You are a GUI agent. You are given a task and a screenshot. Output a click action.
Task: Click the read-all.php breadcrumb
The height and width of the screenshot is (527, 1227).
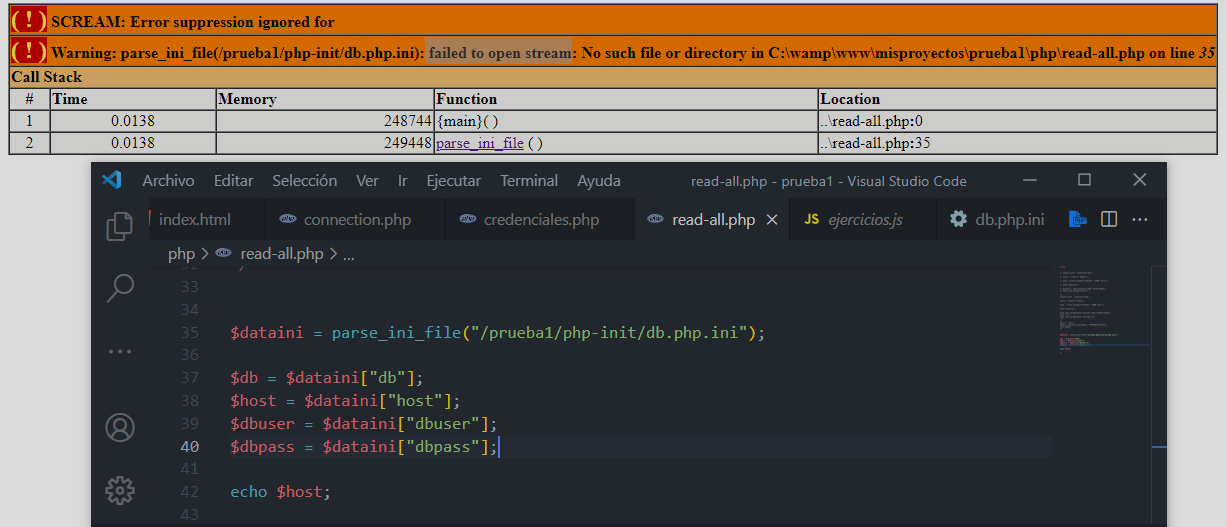point(282,254)
